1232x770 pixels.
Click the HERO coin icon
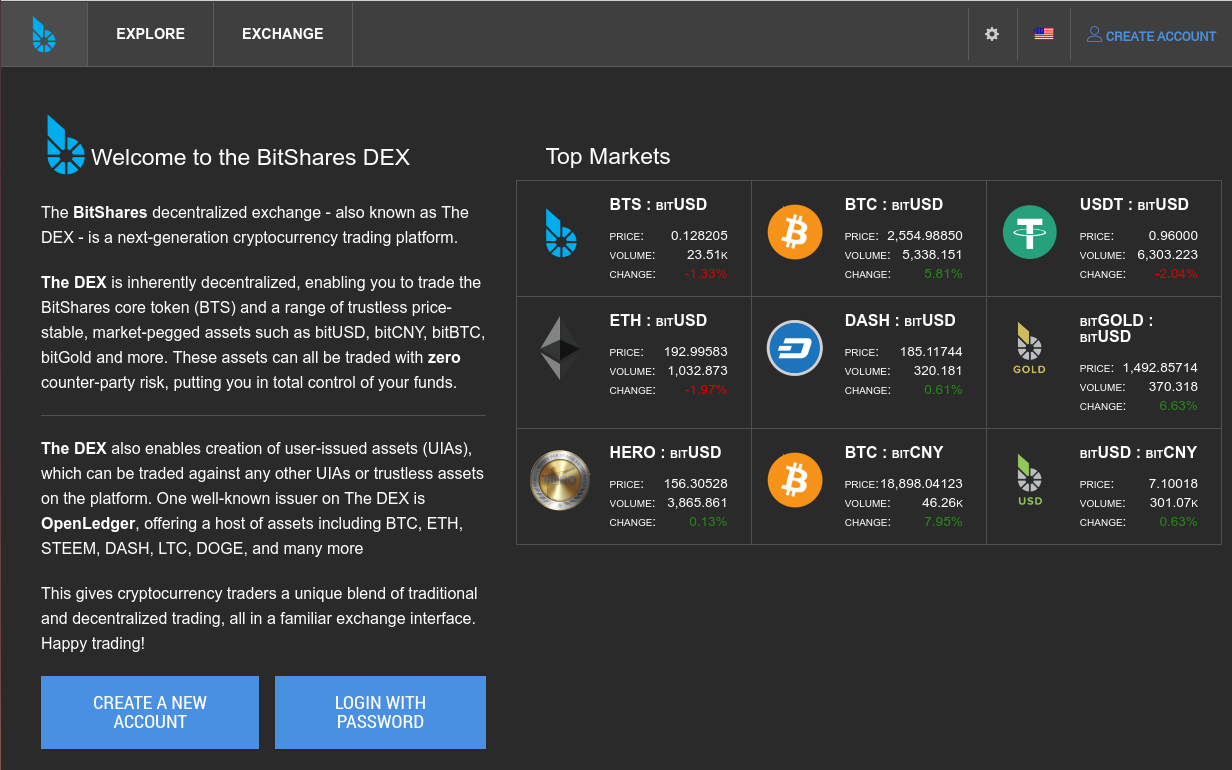click(x=560, y=480)
